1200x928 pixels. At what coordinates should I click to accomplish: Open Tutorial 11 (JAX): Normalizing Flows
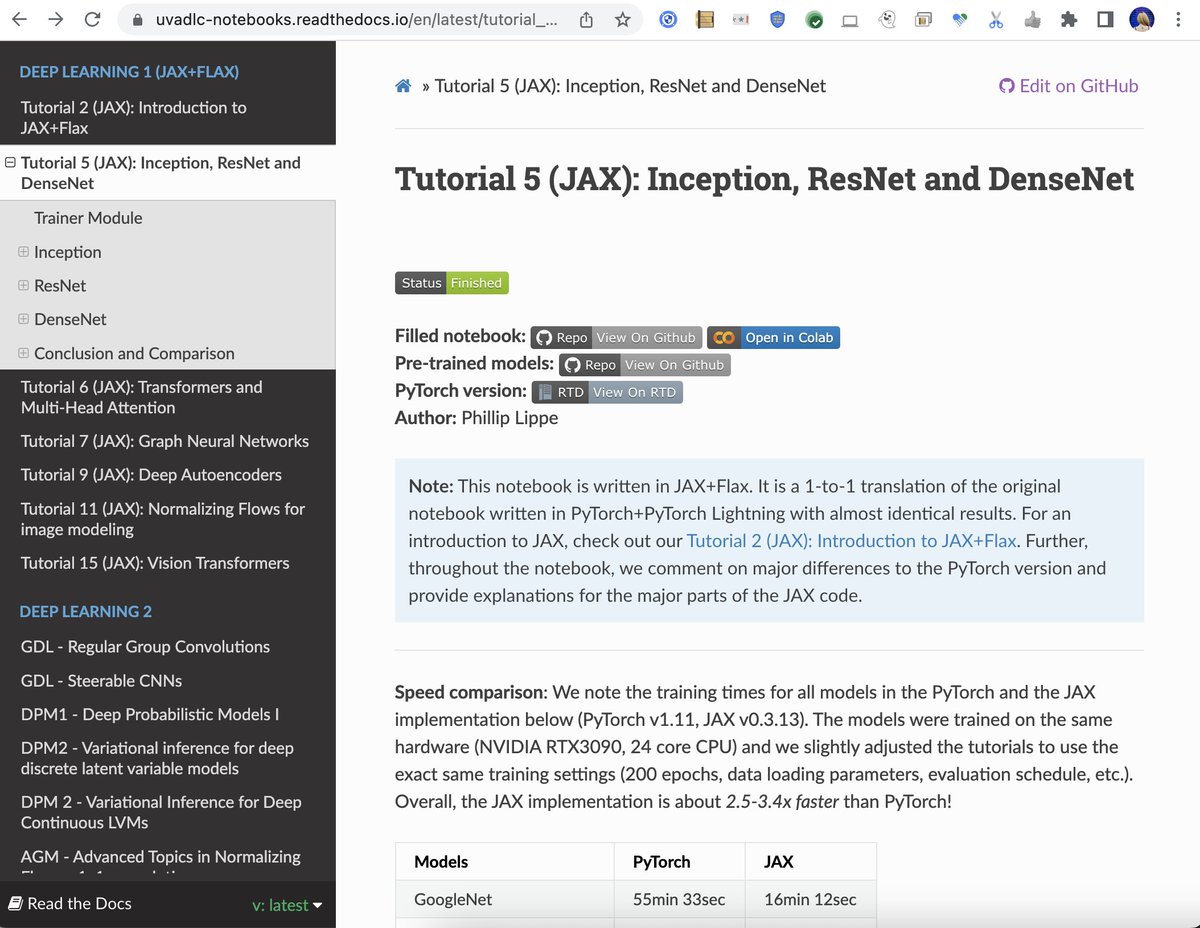163,519
